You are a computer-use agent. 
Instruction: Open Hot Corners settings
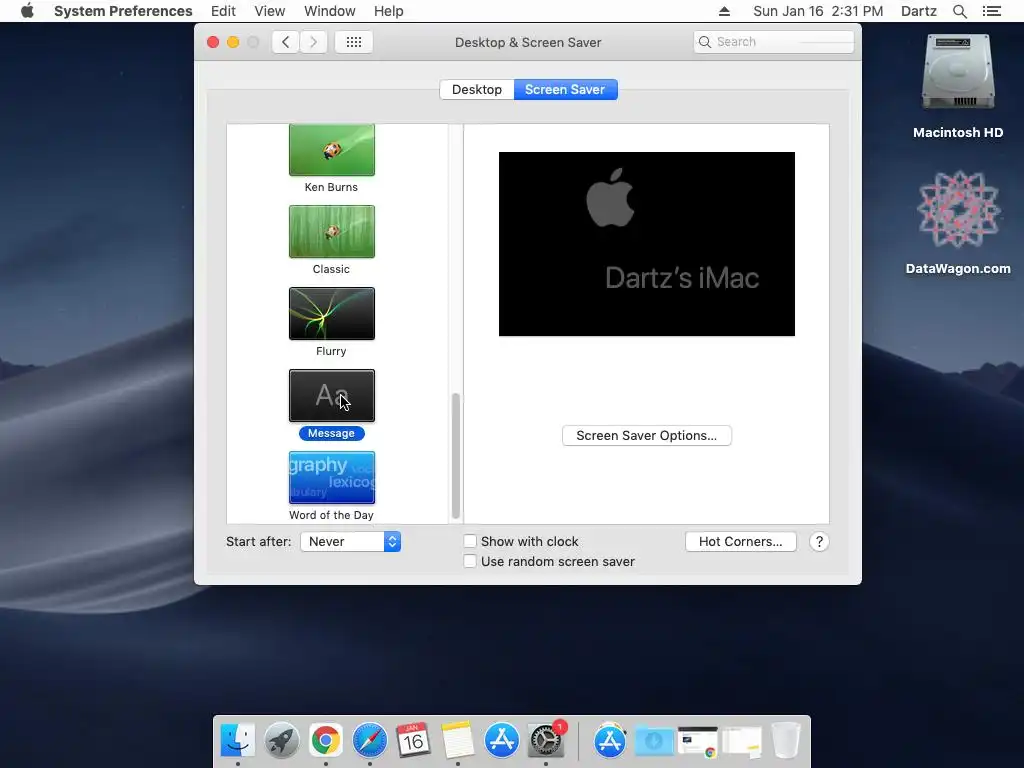[x=741, y=541]
